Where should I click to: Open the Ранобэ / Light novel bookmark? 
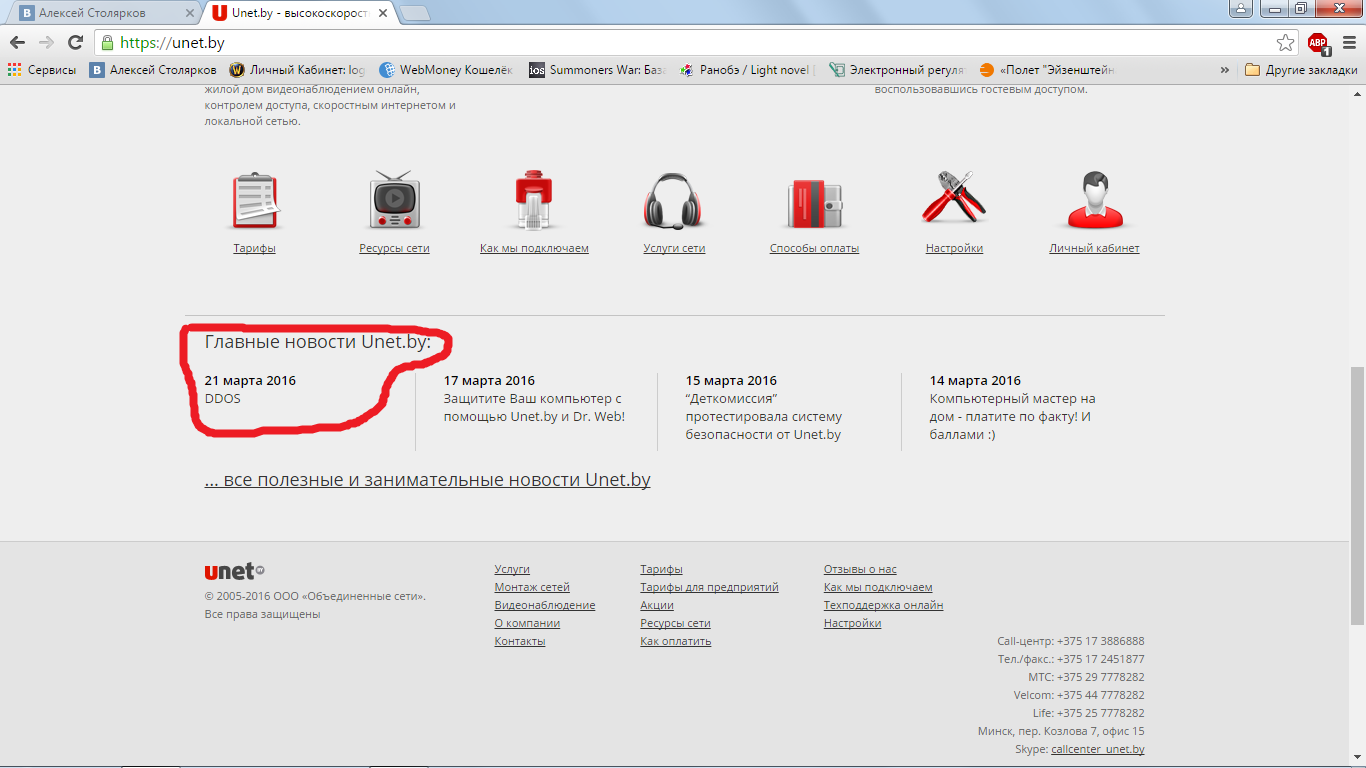pos(748,70)
